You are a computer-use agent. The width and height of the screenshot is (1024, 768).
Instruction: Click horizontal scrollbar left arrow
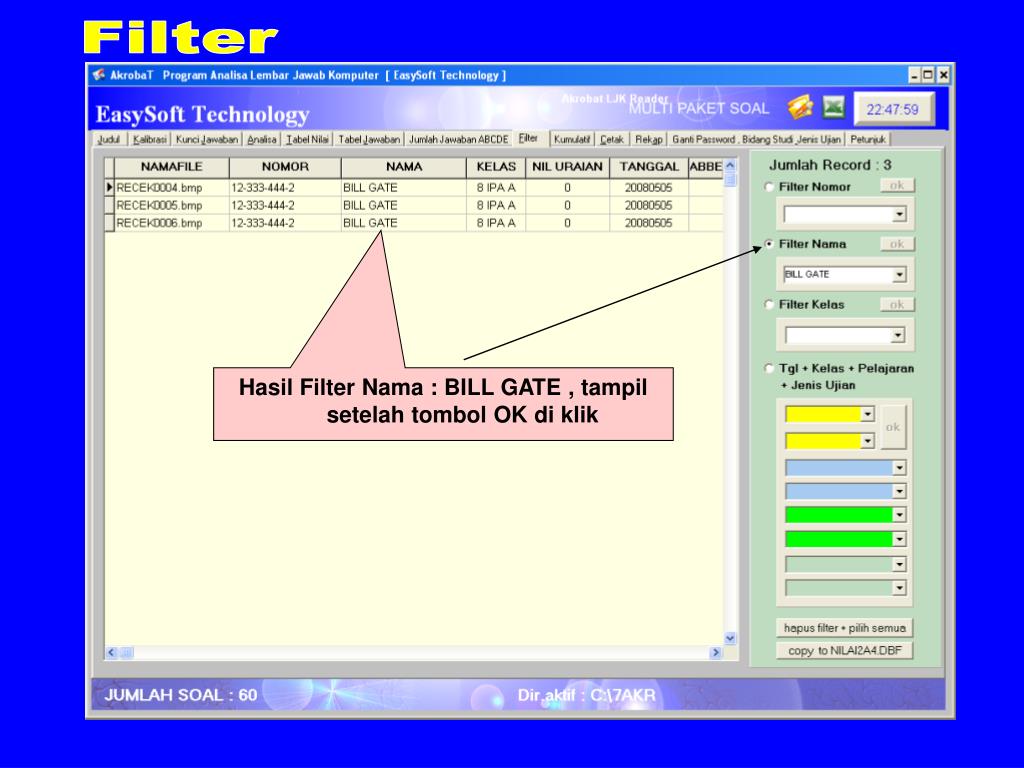tap(112, 652)
